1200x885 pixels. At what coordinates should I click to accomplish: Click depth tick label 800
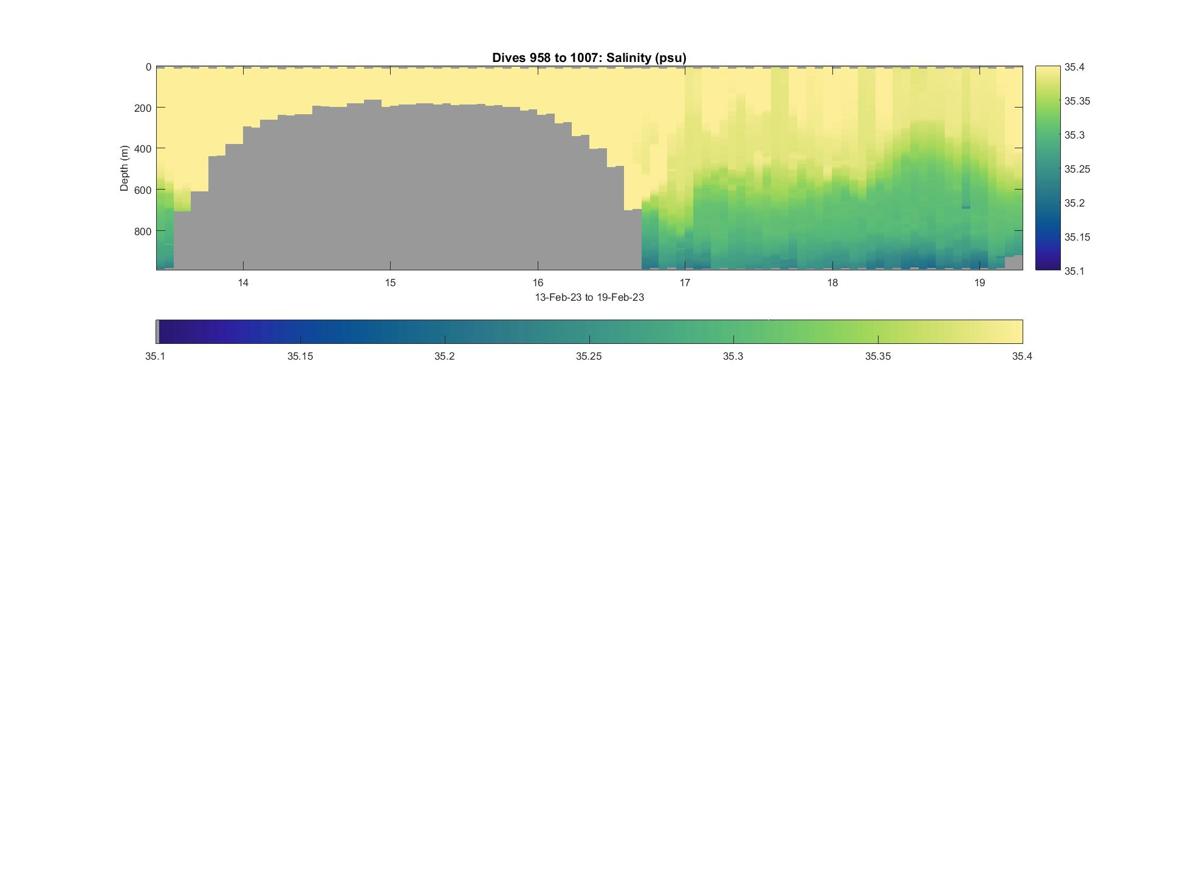(142, 231)
